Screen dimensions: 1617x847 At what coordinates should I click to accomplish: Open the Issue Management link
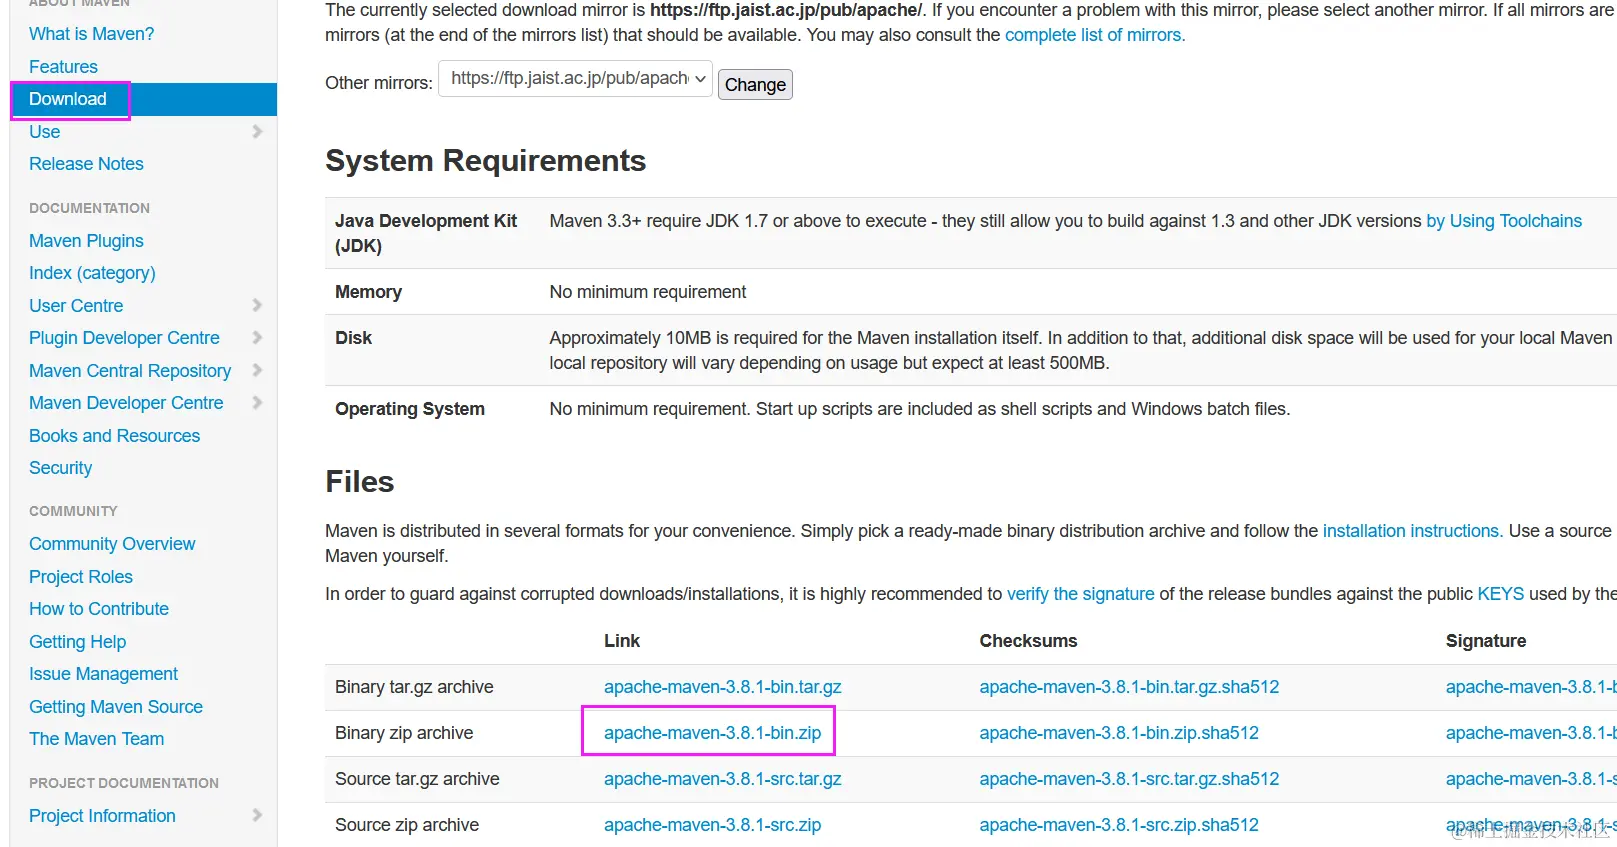coord(103,674)
